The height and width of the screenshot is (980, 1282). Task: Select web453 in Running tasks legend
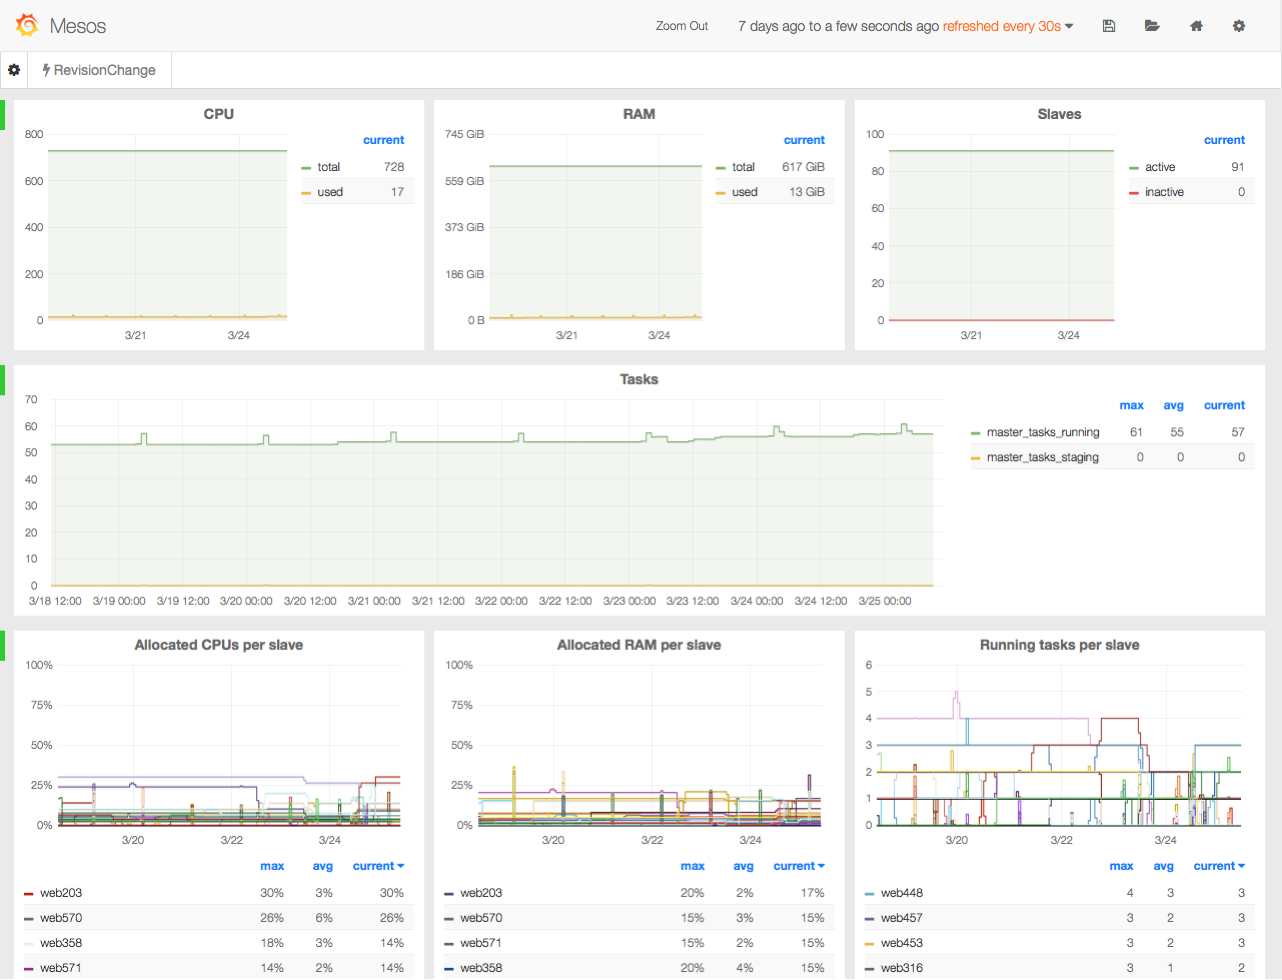coord(902,943)
